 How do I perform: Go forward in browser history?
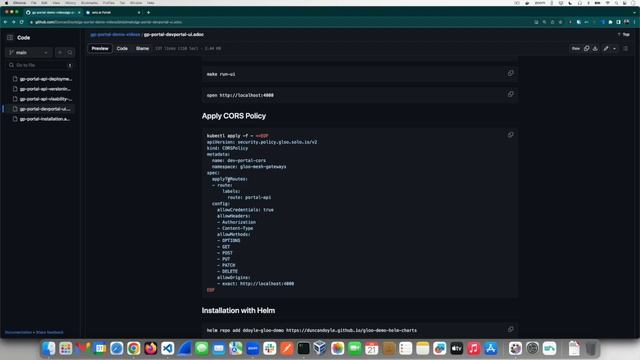[x=13, y=22]
